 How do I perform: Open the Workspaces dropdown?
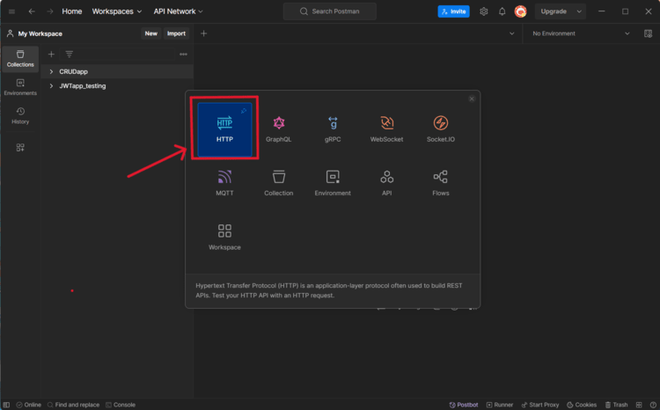click(x=117, y=11)
